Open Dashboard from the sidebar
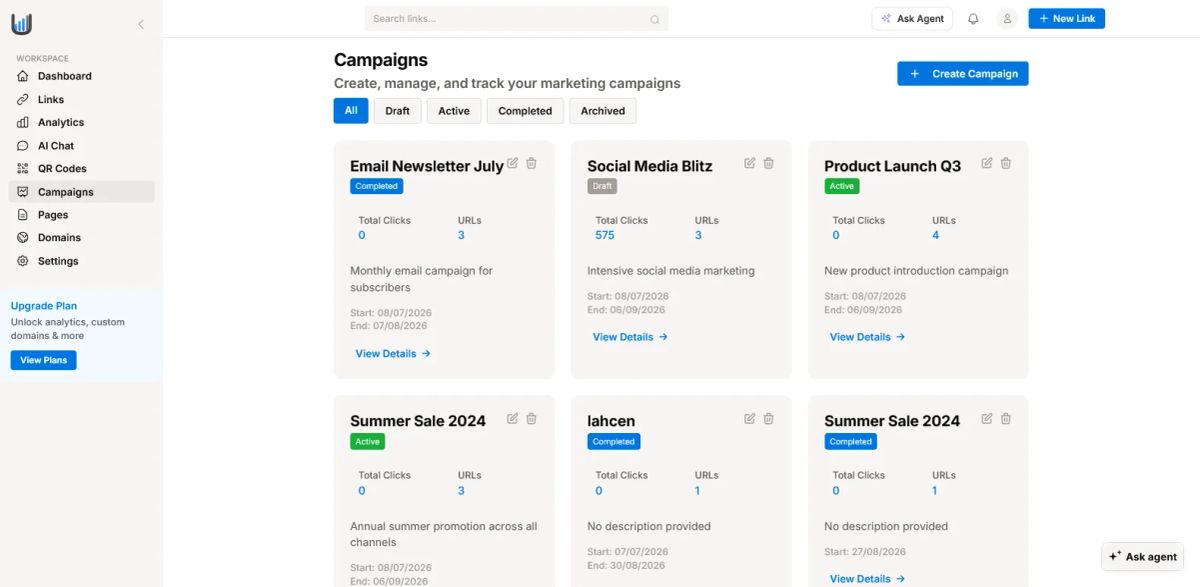 [81, 76]
